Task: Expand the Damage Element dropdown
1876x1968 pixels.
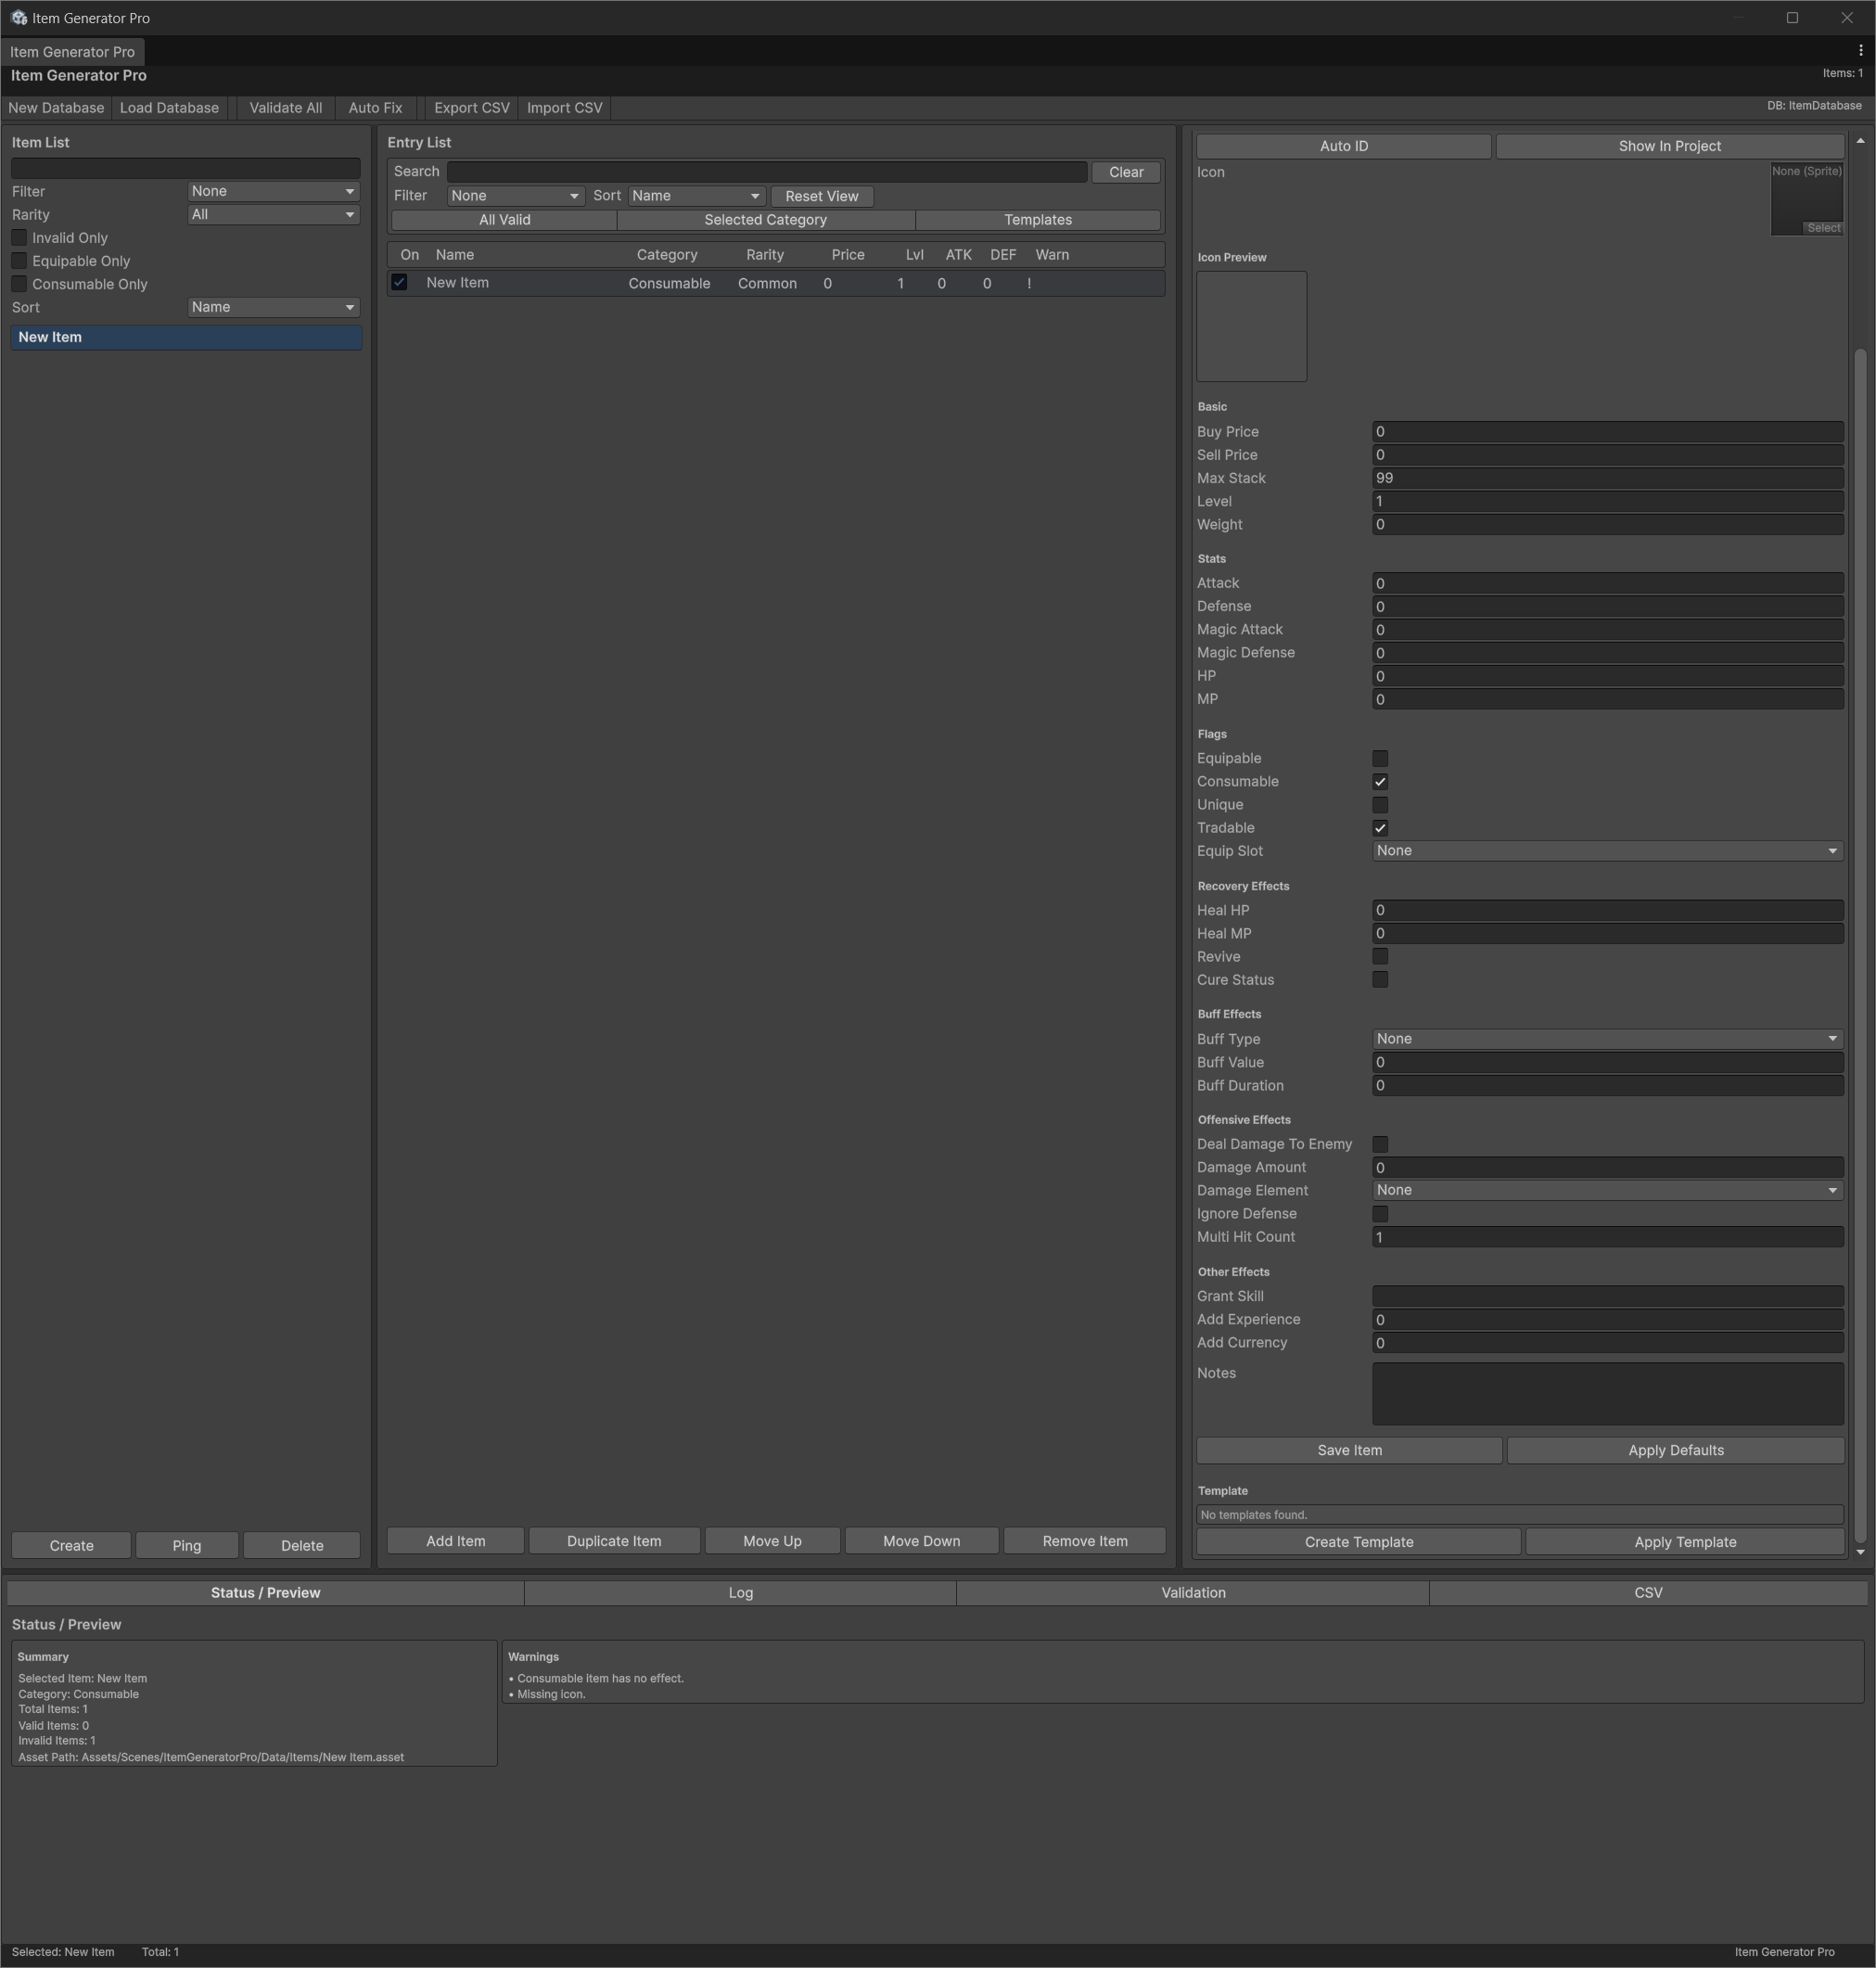Action: click(x=1607, y=1190)
